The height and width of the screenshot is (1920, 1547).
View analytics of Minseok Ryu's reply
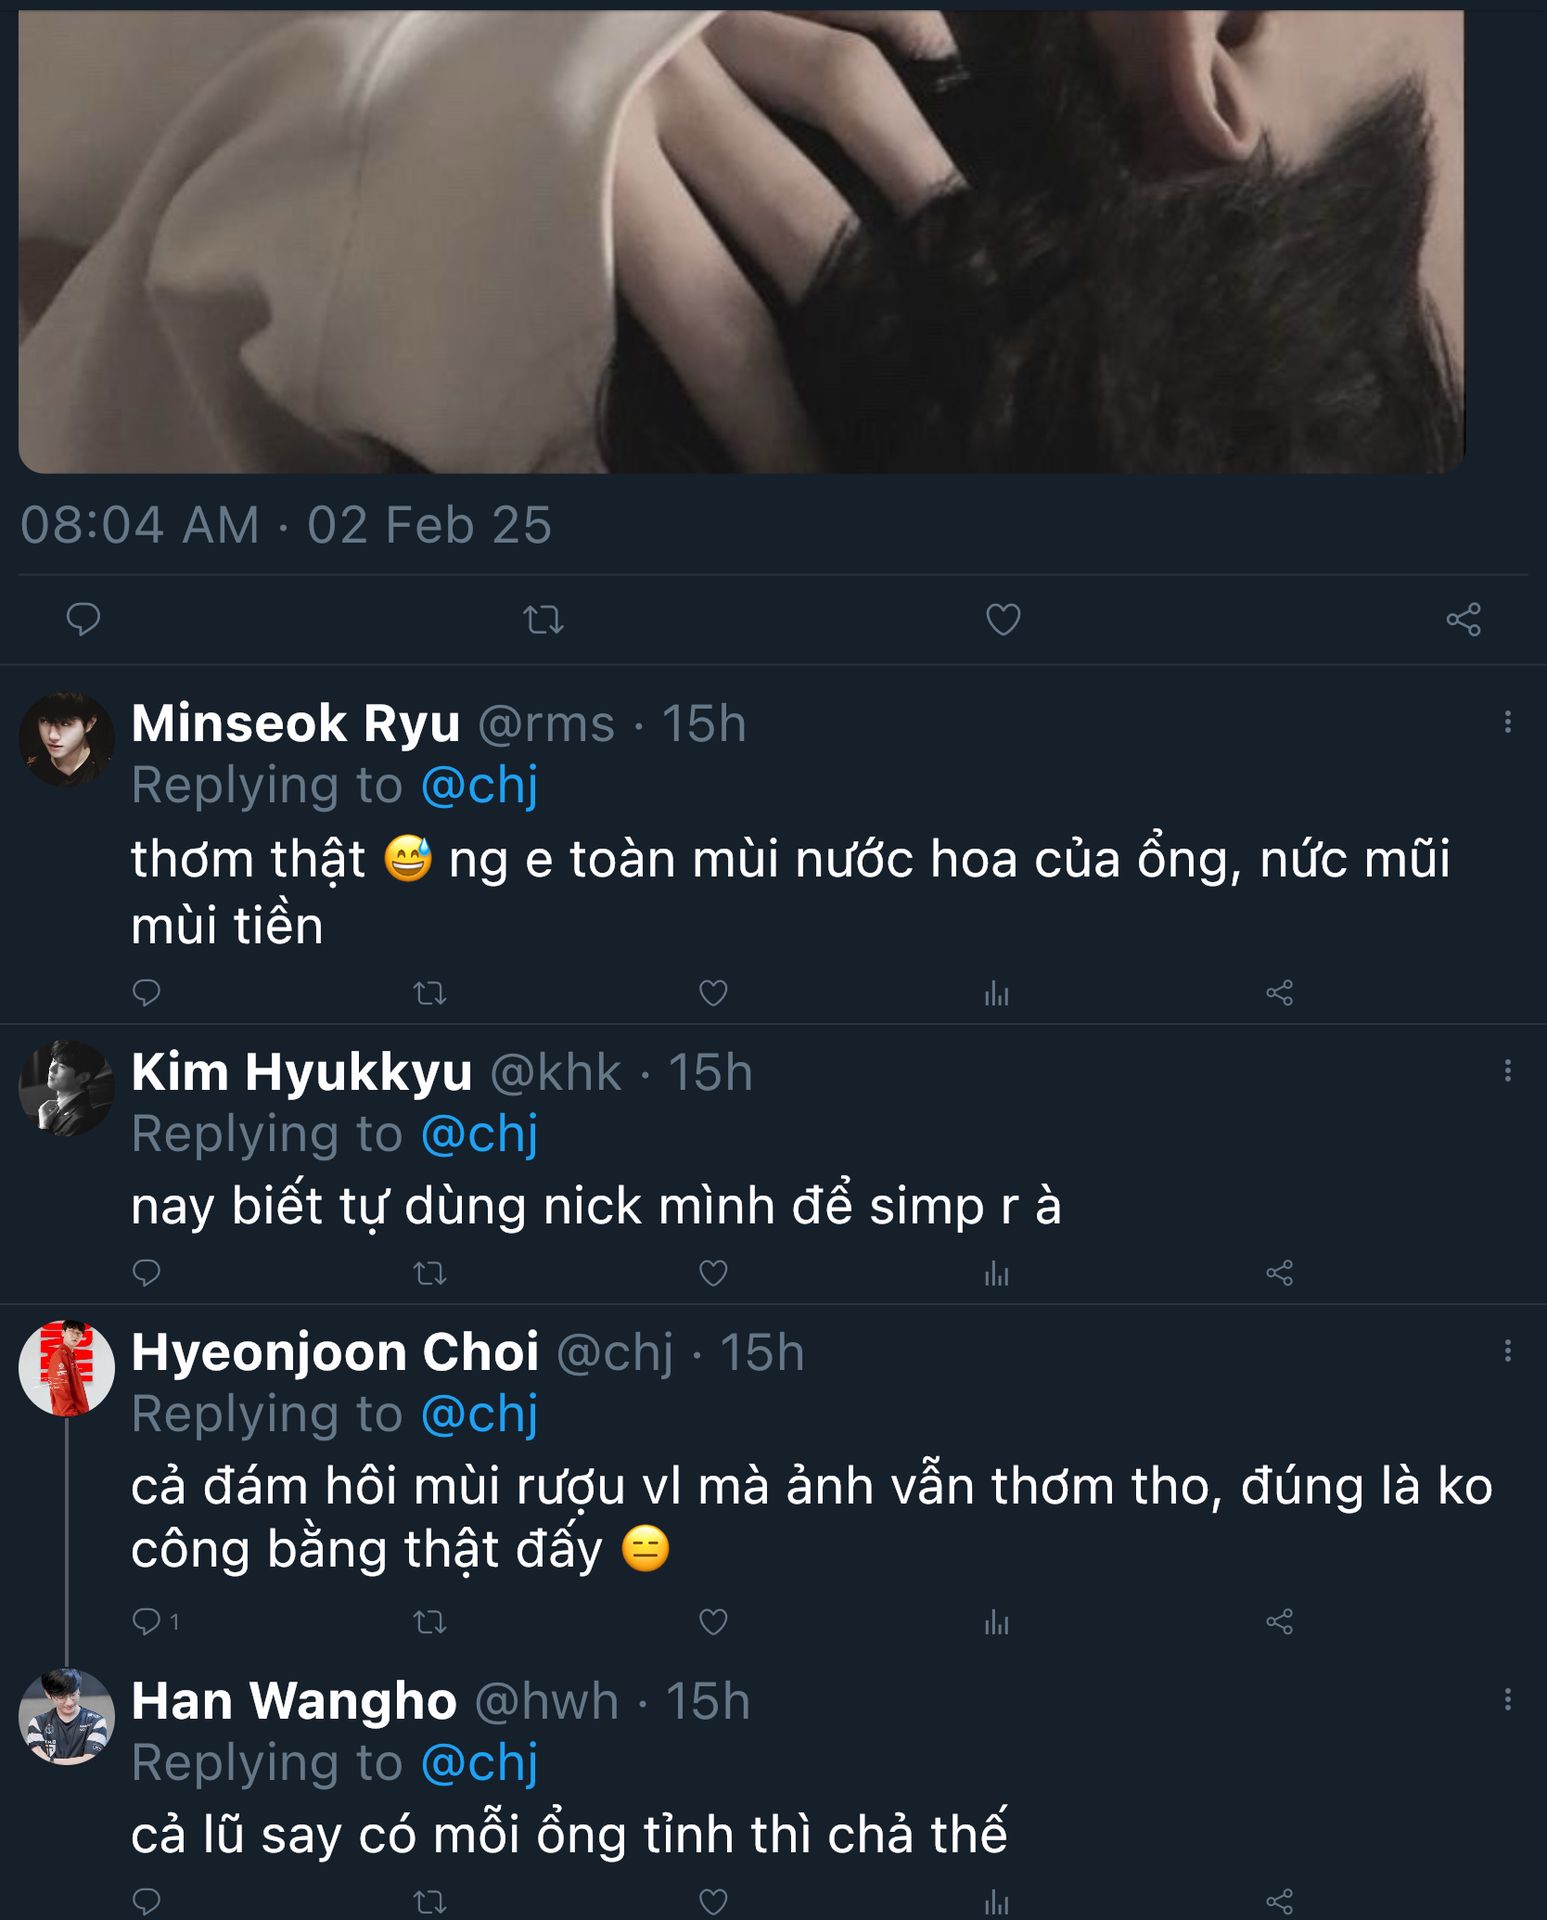coord(996,993)
